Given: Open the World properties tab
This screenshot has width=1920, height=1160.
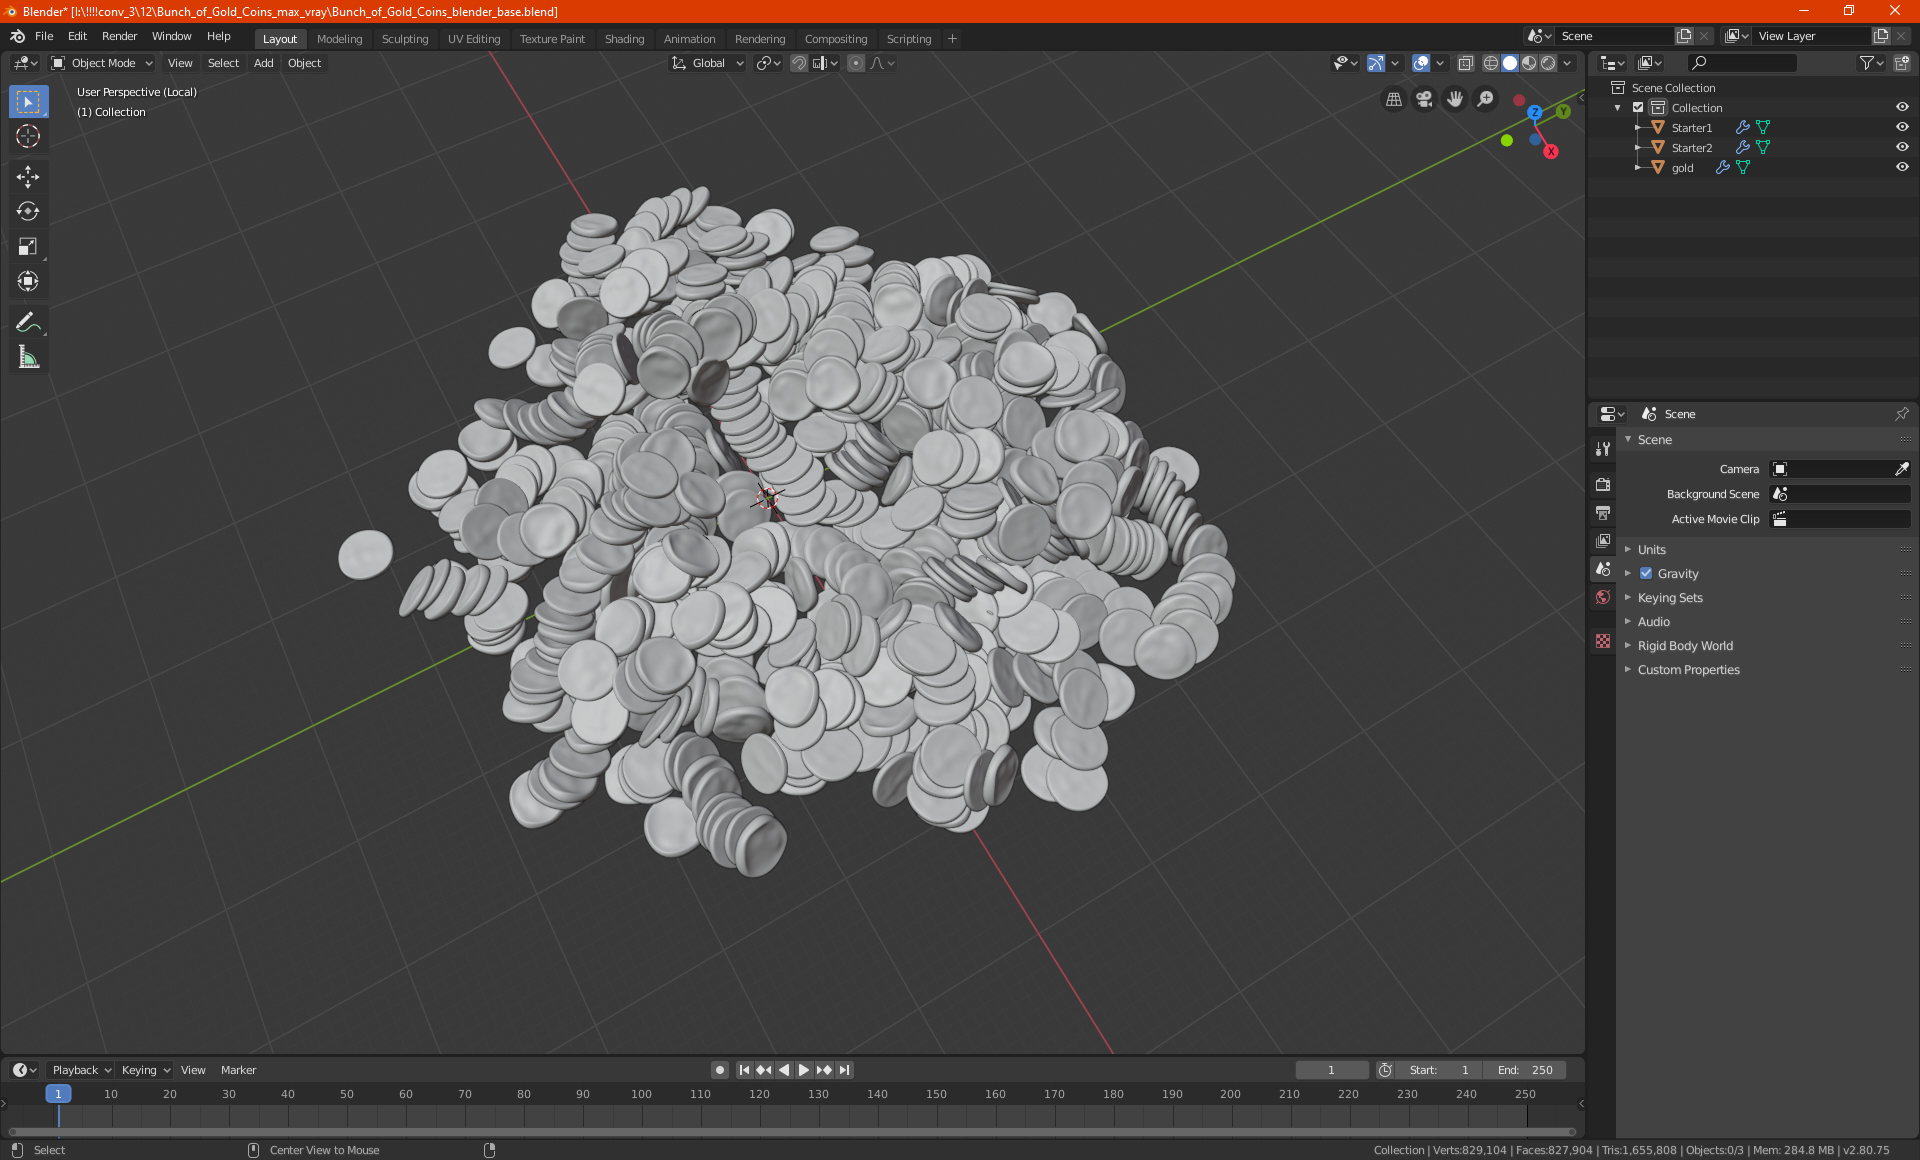Looking at the screenshot, I should pos(1603,597).
